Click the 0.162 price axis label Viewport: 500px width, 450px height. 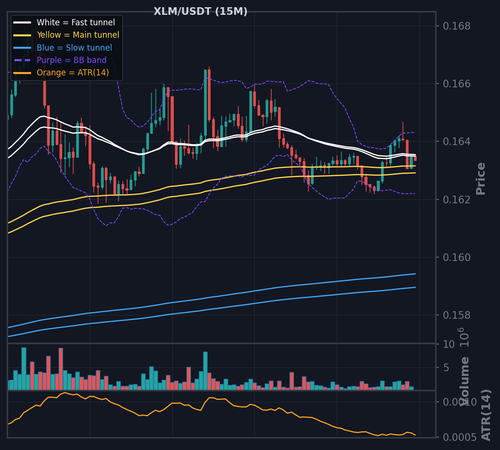point(456,200)
